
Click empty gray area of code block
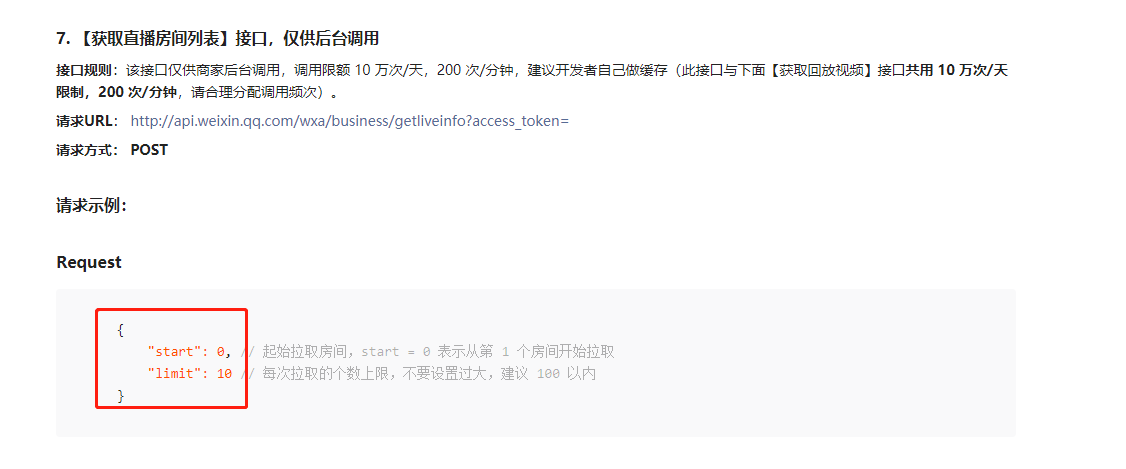[790, 402]
